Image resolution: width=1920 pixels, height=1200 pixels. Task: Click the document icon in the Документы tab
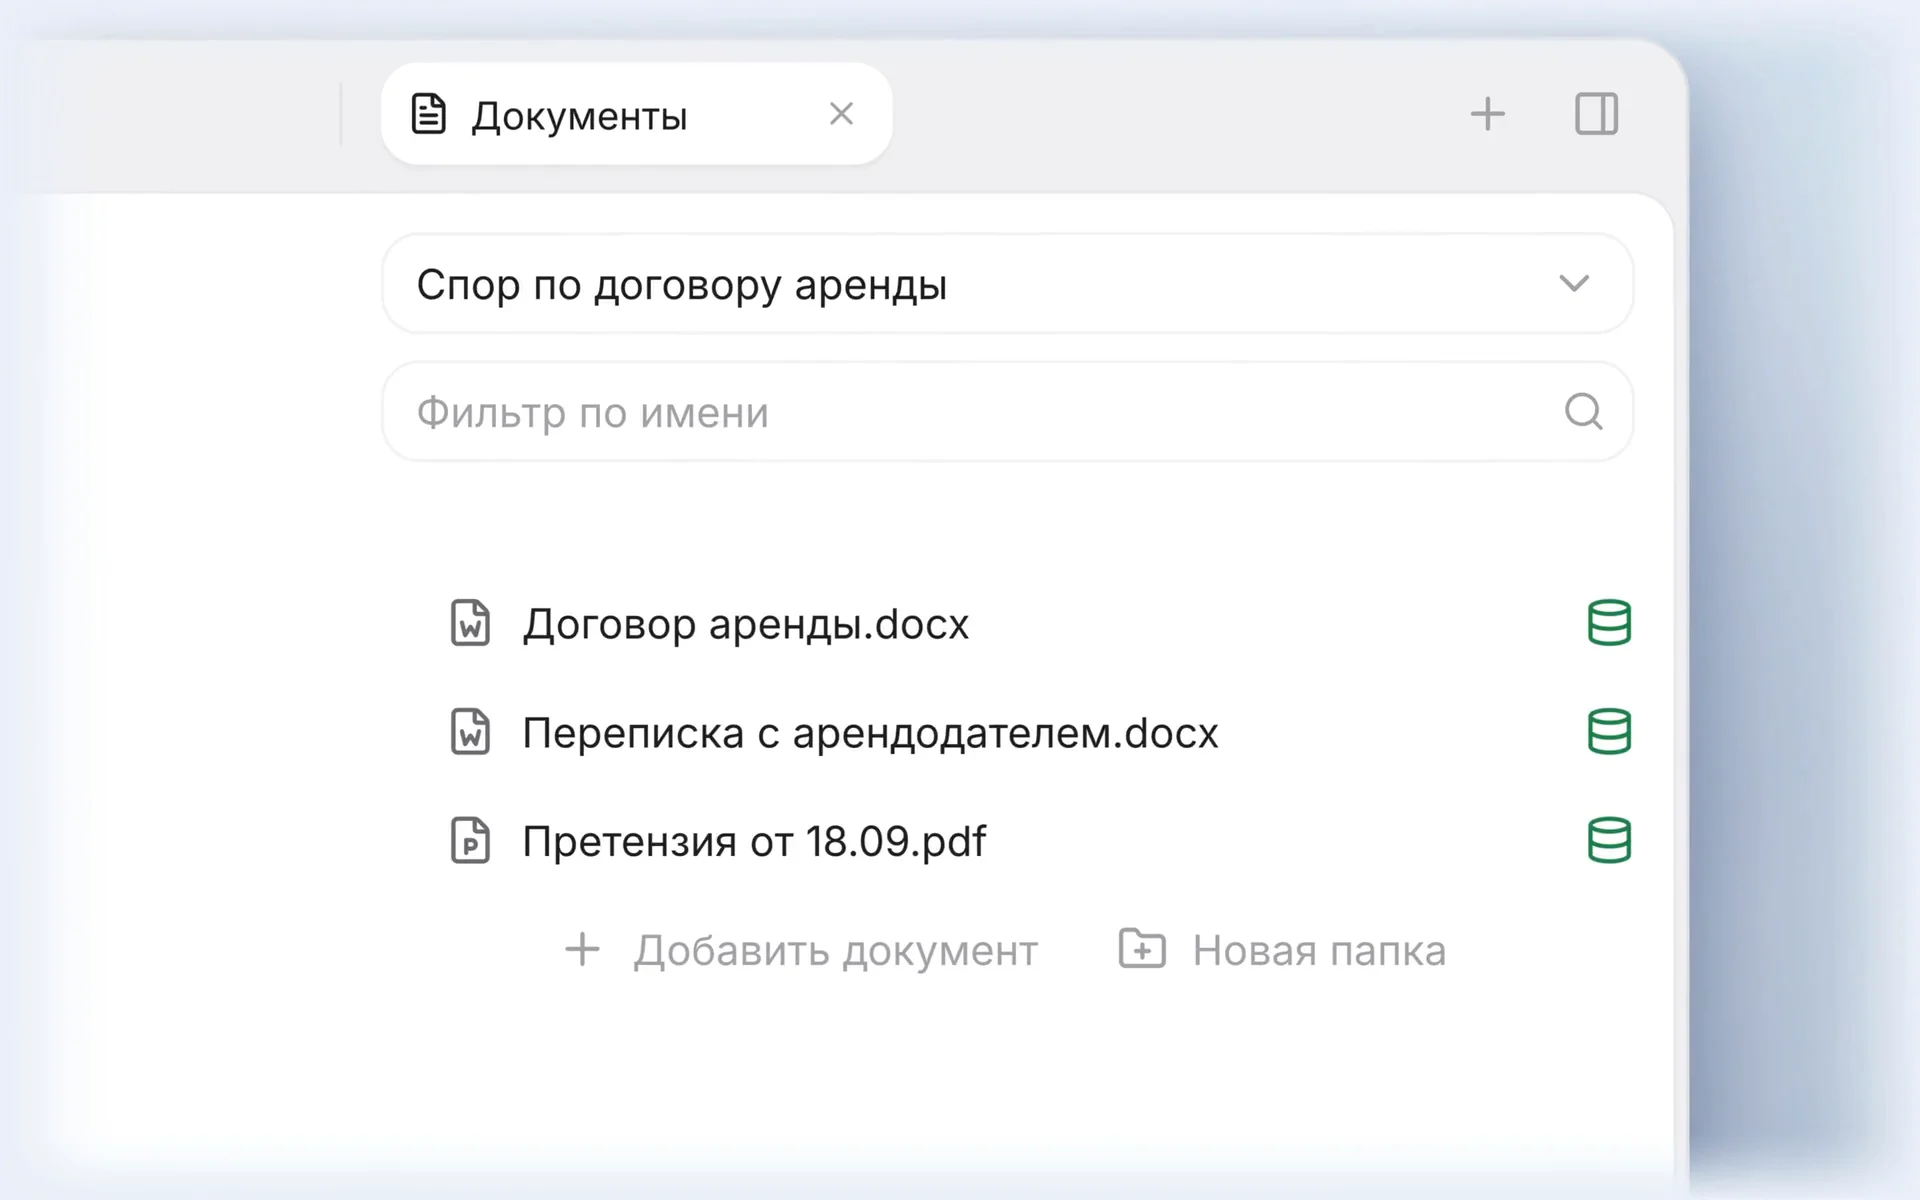429,114
